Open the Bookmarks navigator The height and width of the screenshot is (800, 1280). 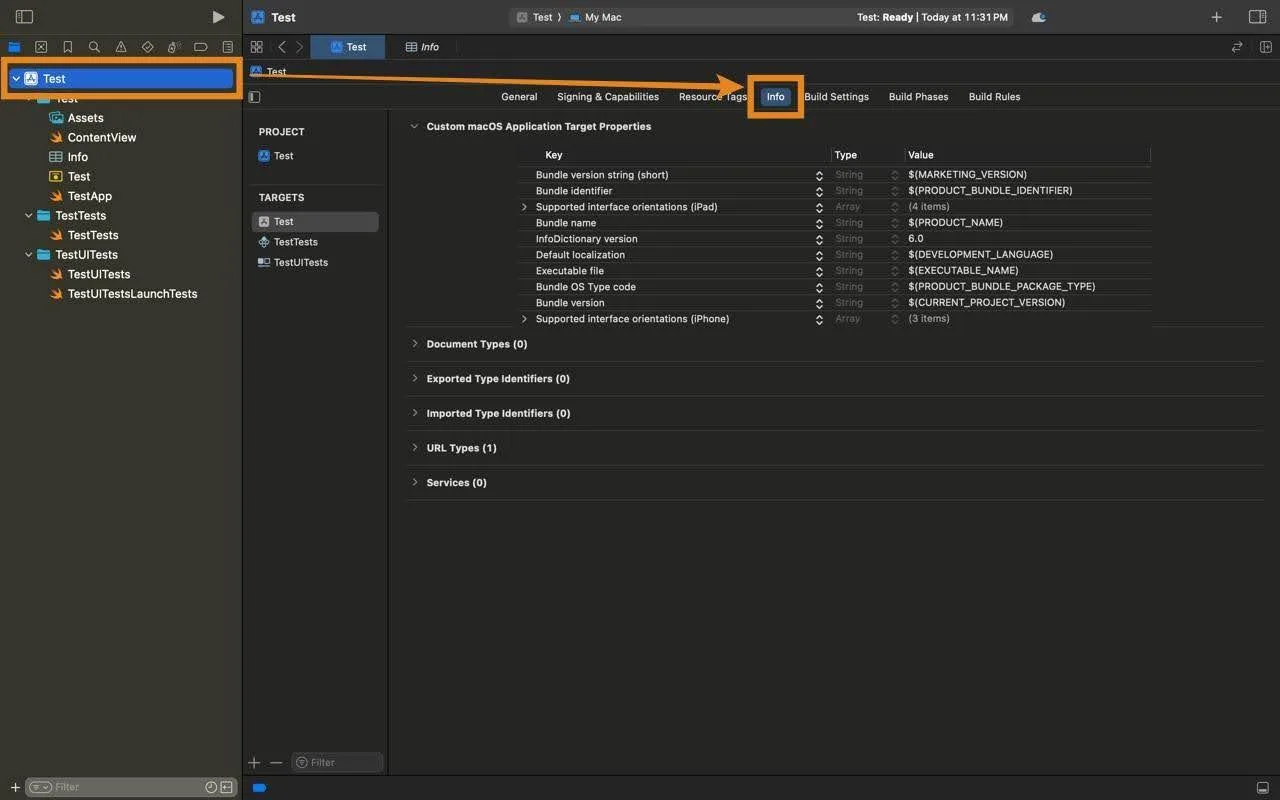tap(67, 47)
